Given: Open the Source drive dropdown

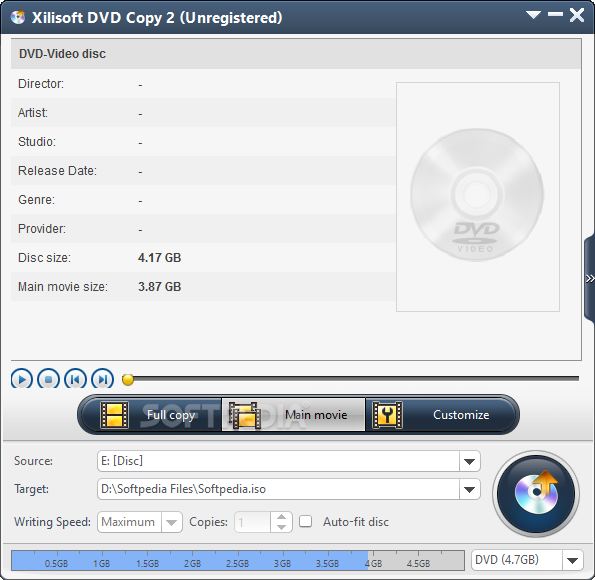Looking at the screenshot, I should coord(469,461).
